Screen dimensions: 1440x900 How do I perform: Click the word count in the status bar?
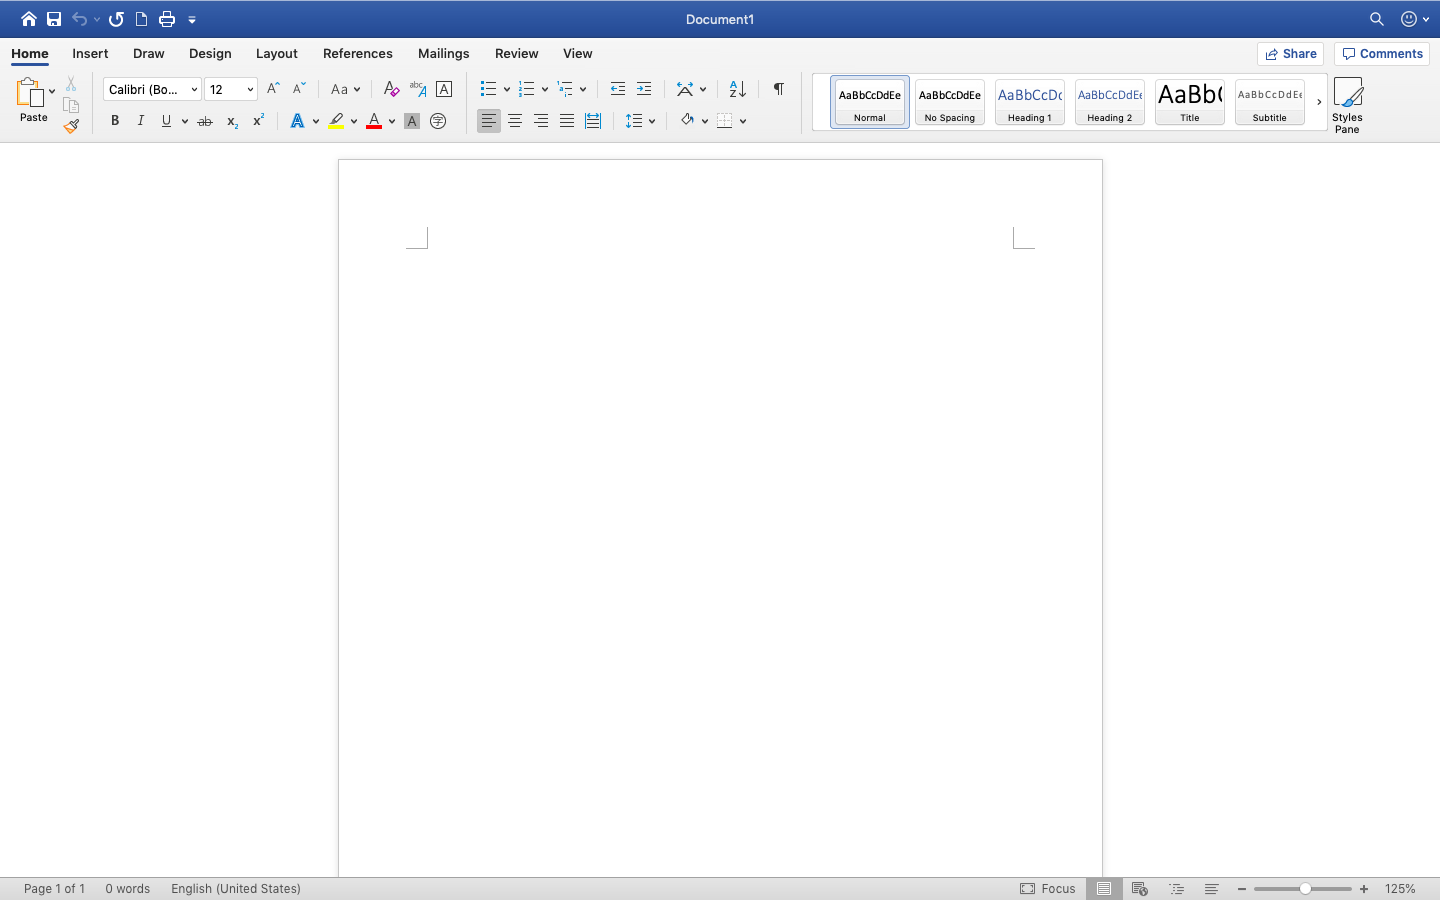point(127,889)
